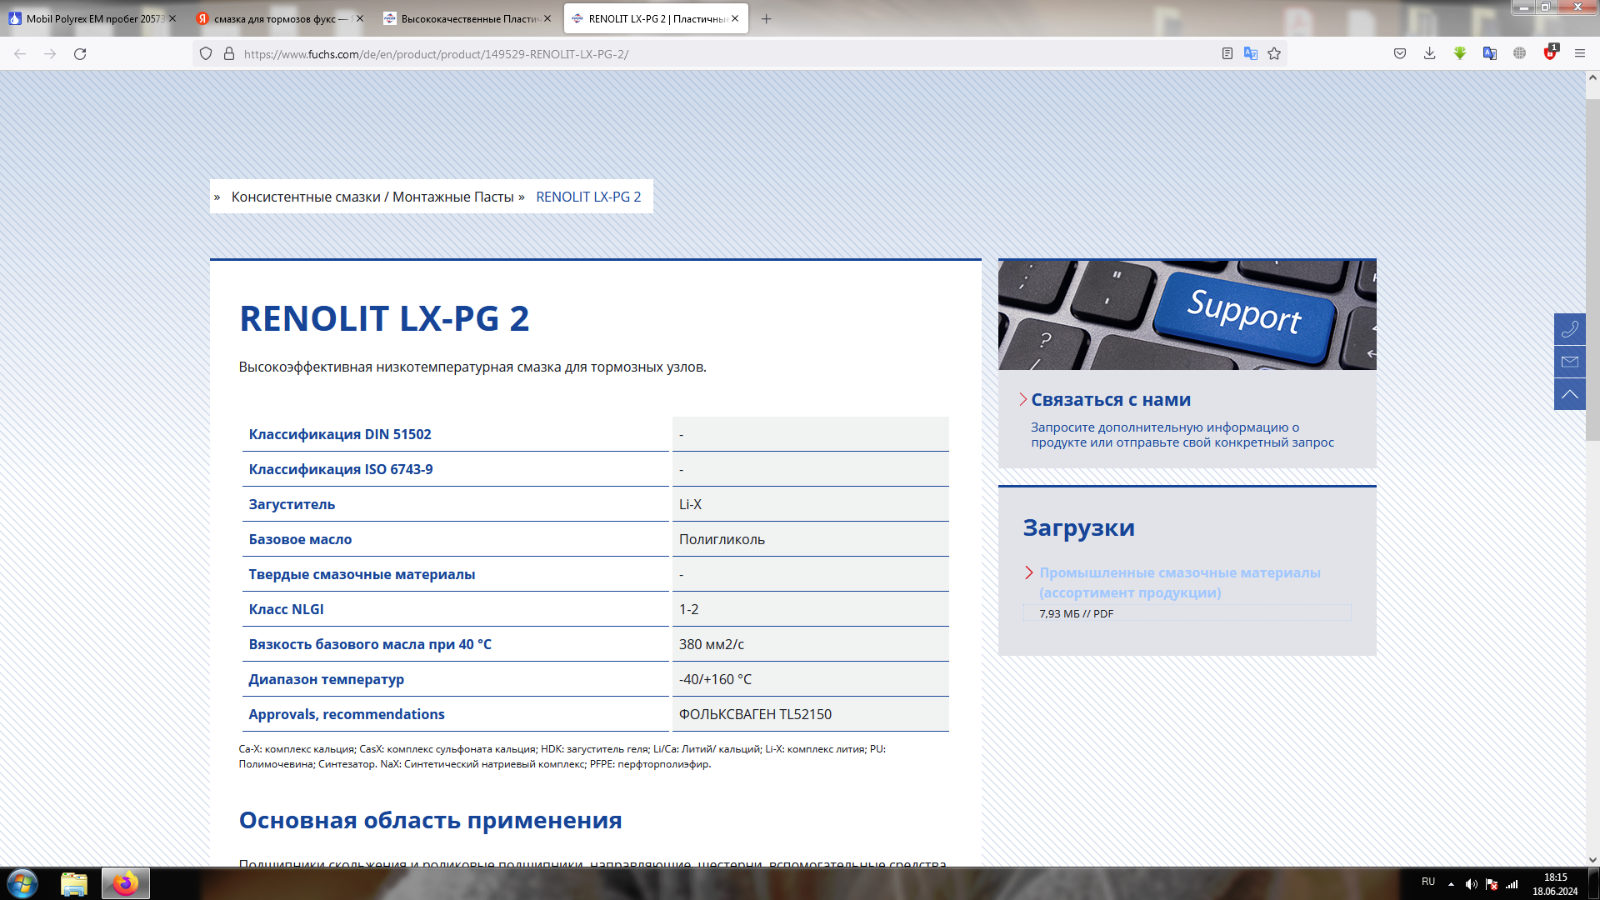Open File Explorer from the taskbar
The width and height of the screenshot is (1600, 900).
[x=74, y=884]
